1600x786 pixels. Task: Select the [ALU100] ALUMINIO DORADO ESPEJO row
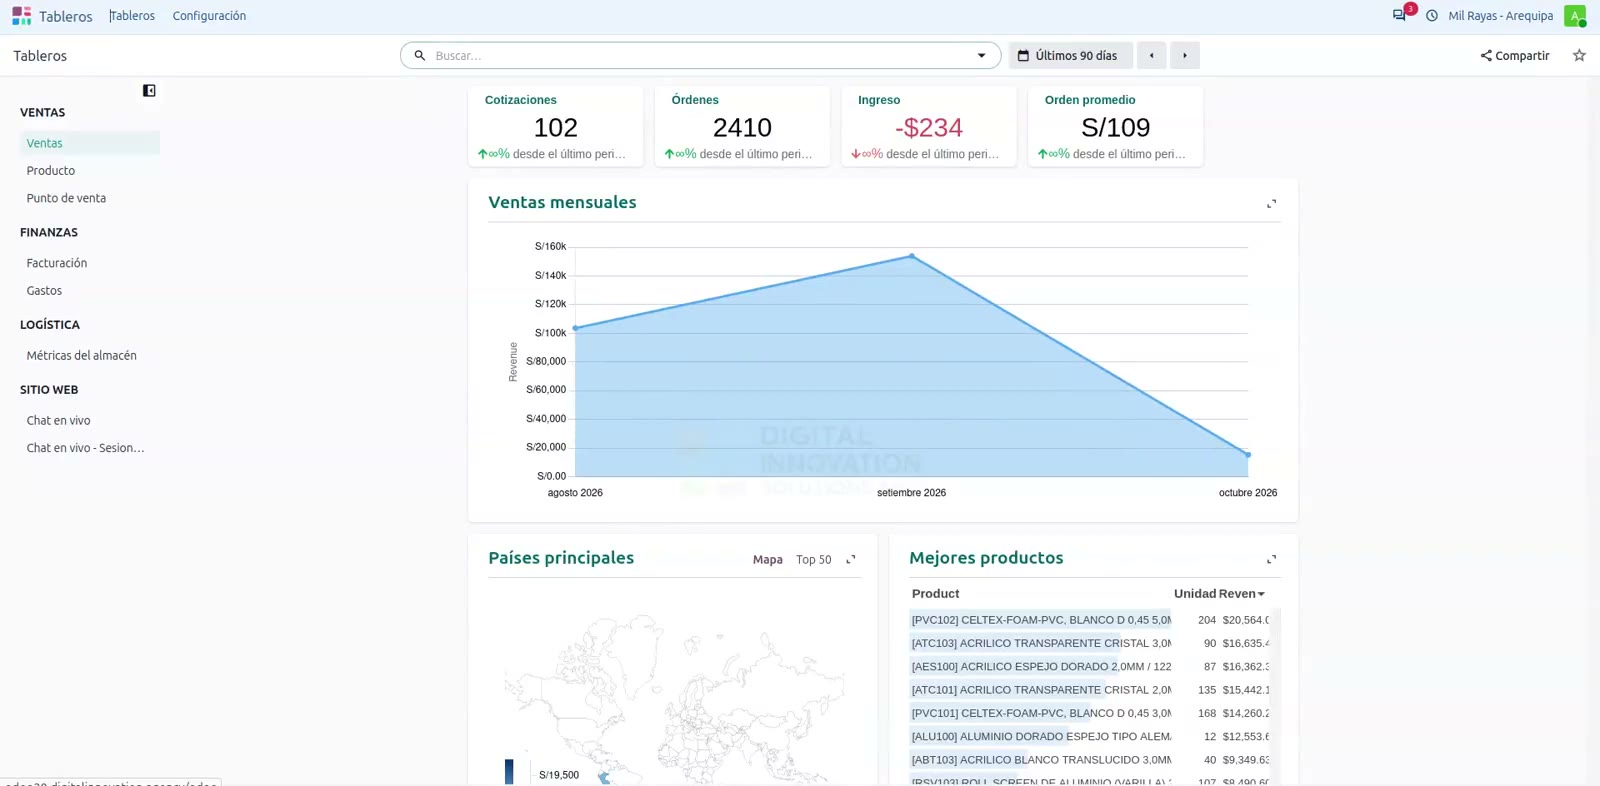click(x=1089, y=737)
